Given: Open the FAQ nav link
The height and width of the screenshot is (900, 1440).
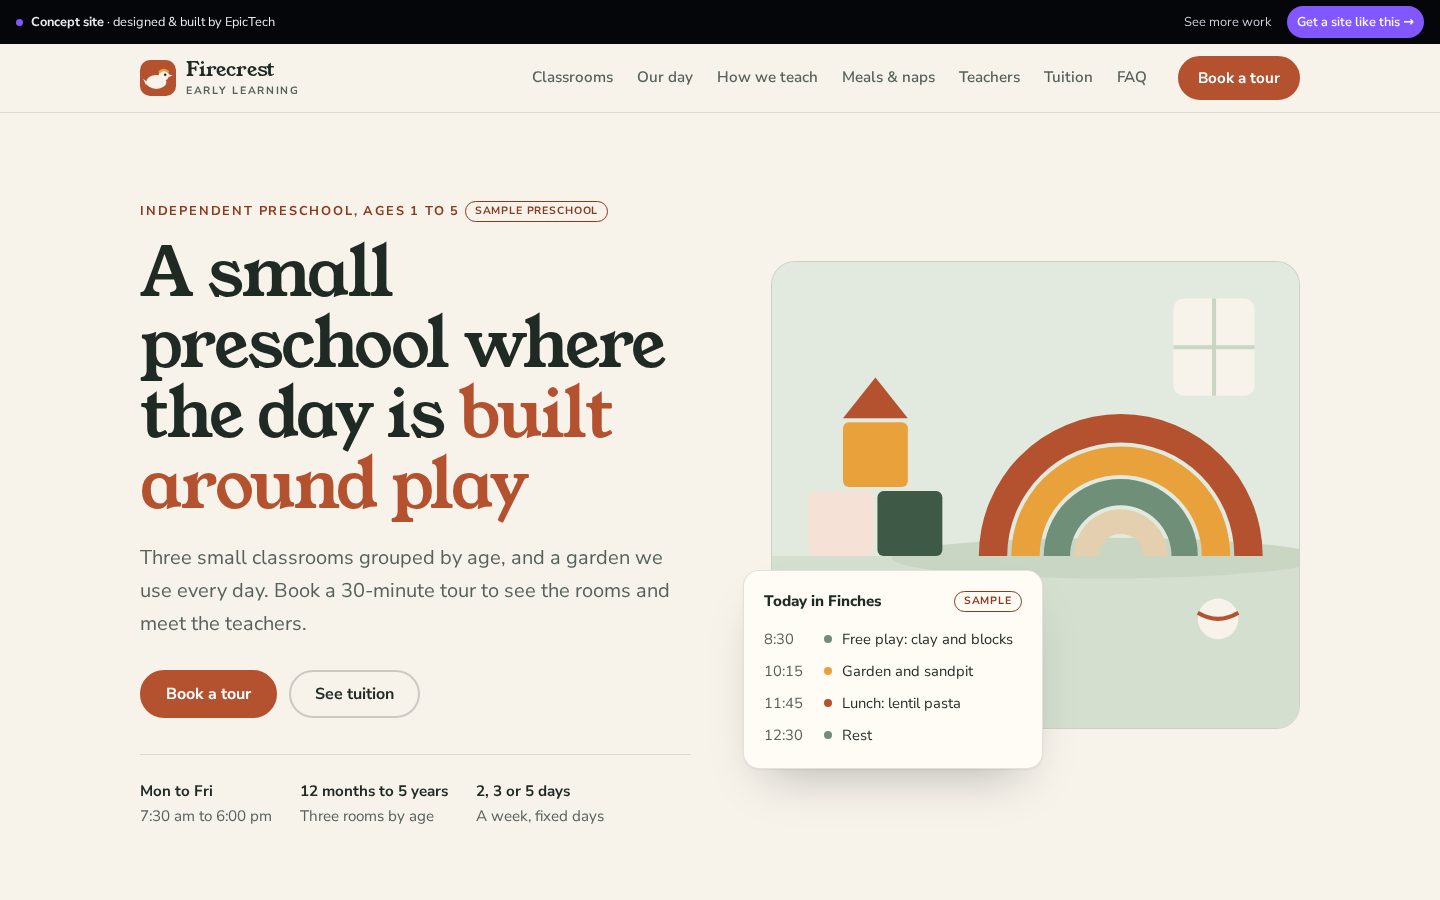Looking at the screenshot, I should coord(1131,77).
